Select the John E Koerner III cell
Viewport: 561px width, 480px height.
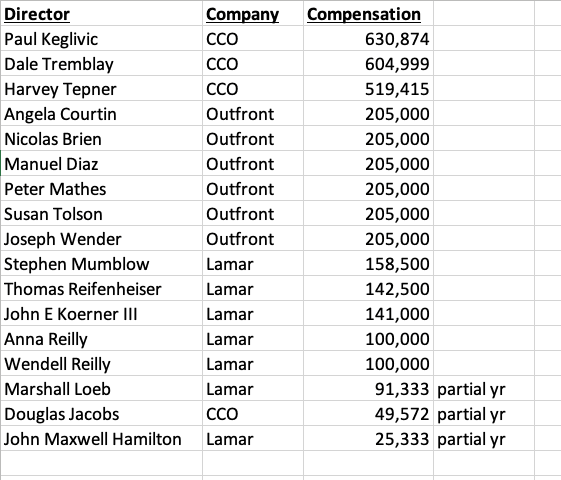pos(102,314)
